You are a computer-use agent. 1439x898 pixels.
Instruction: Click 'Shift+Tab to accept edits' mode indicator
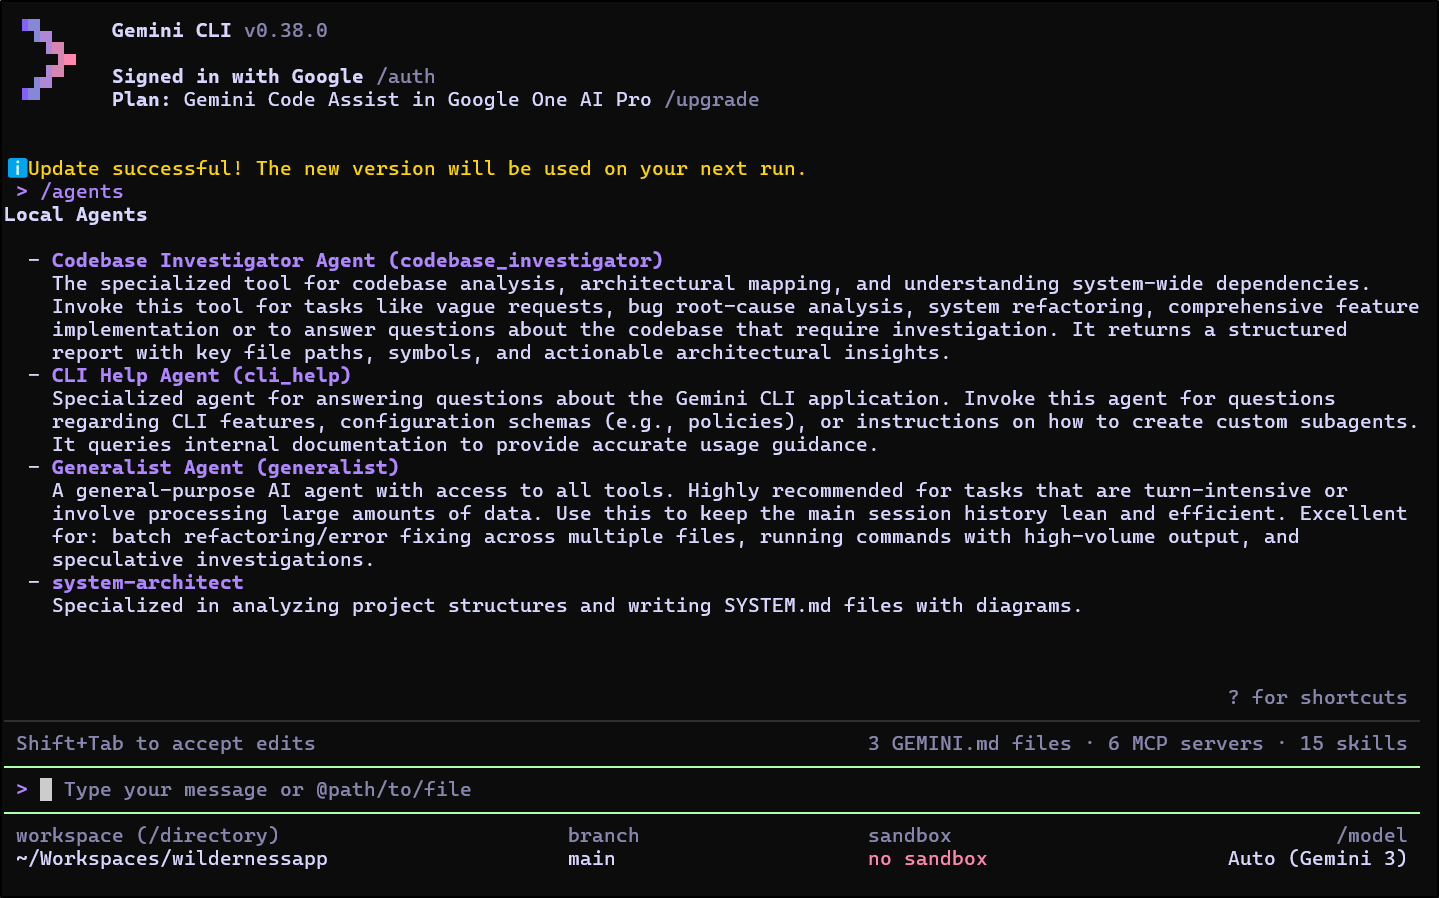pos(165,743)
